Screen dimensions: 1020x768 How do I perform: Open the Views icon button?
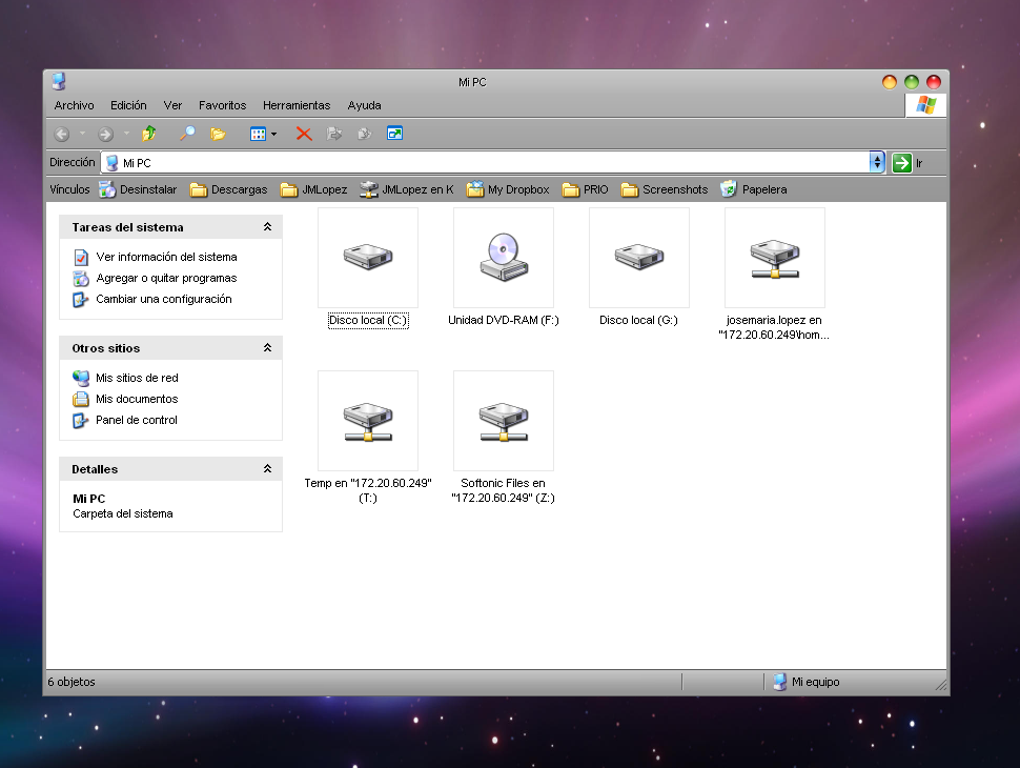pos(258,134)
